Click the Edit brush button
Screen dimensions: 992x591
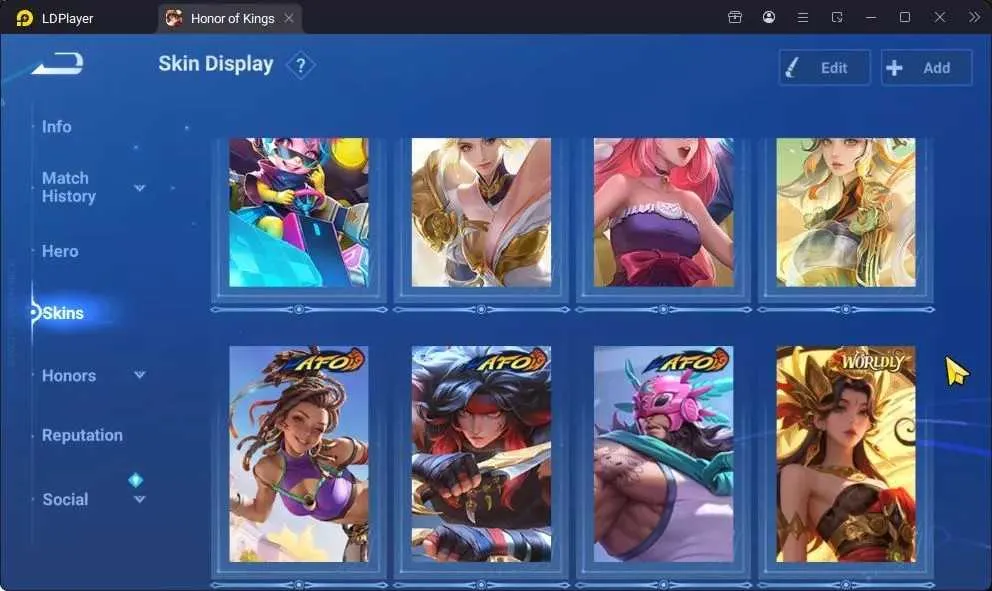pyautogui.click(x=824, y=68)
